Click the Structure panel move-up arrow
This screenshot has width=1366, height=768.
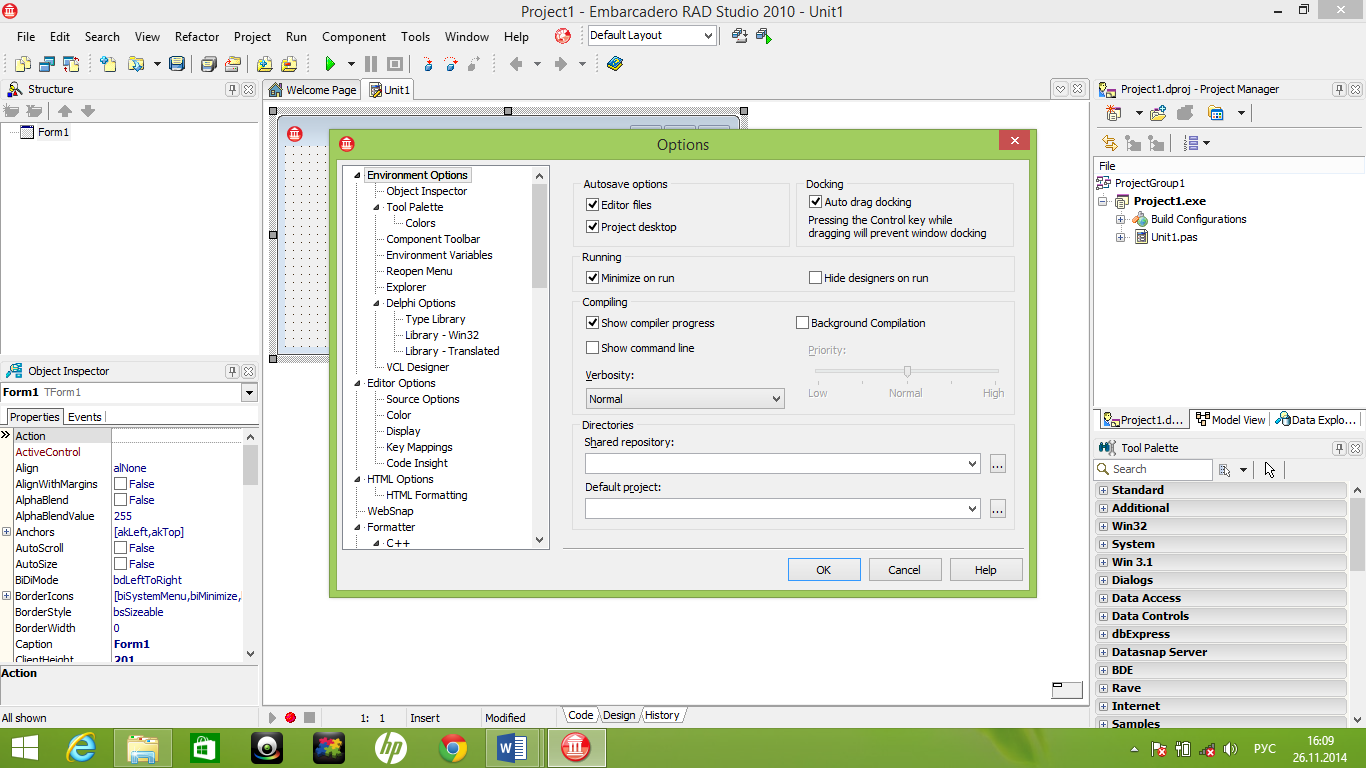[65, 111]
